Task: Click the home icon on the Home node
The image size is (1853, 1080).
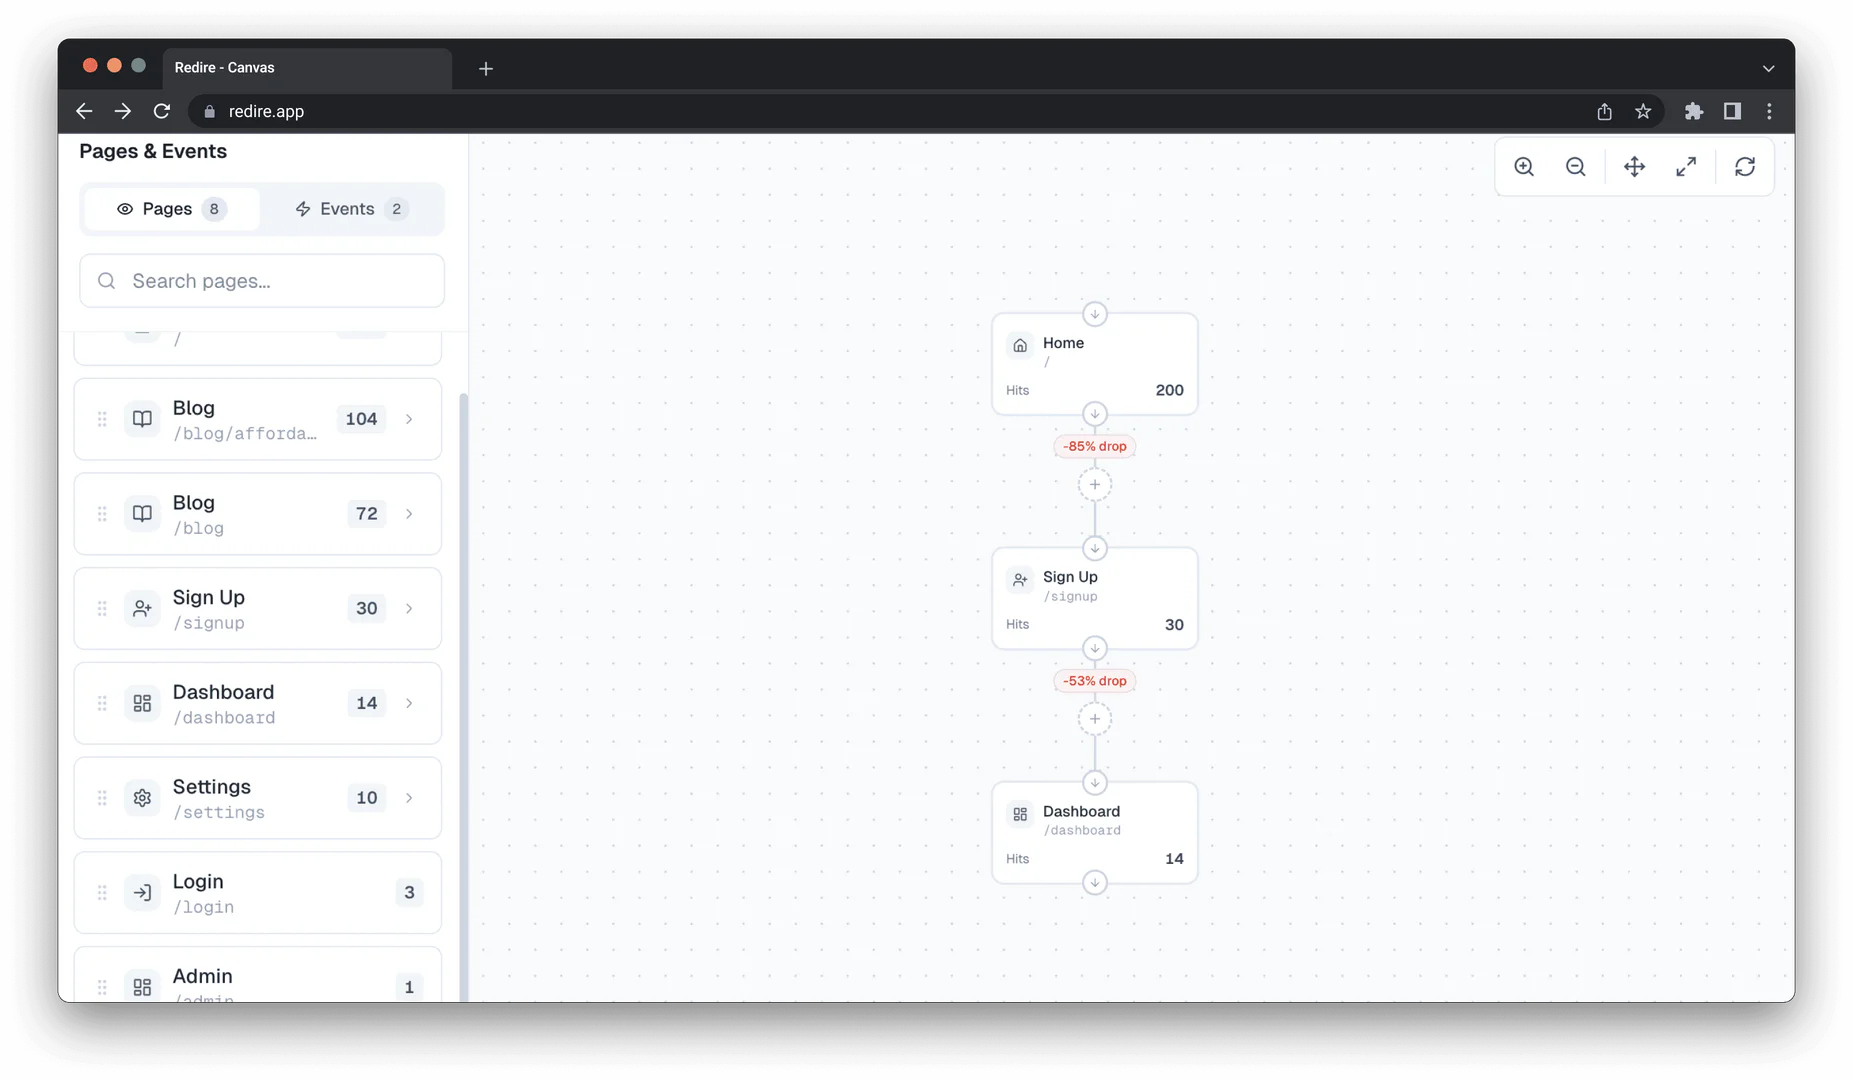Action: (1019, 345)
